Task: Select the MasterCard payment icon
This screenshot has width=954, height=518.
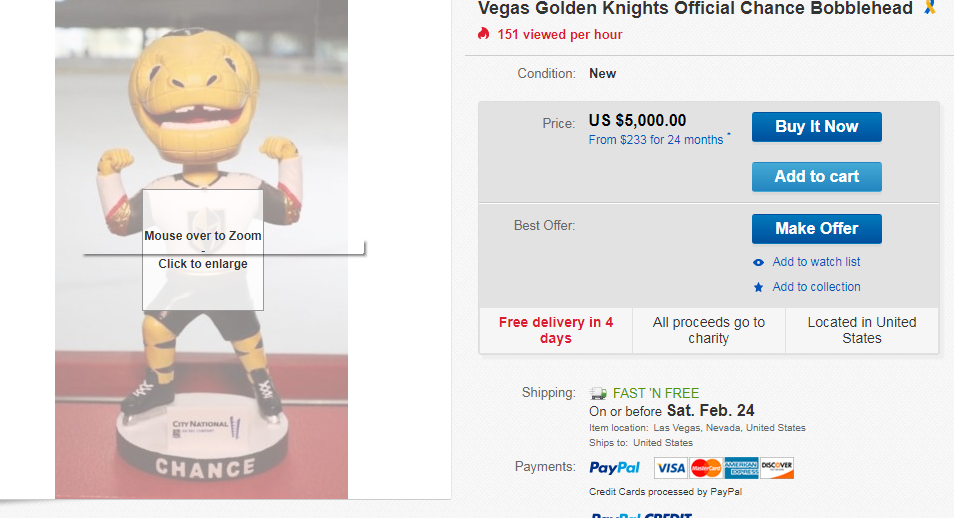Action: click(706, 468)
